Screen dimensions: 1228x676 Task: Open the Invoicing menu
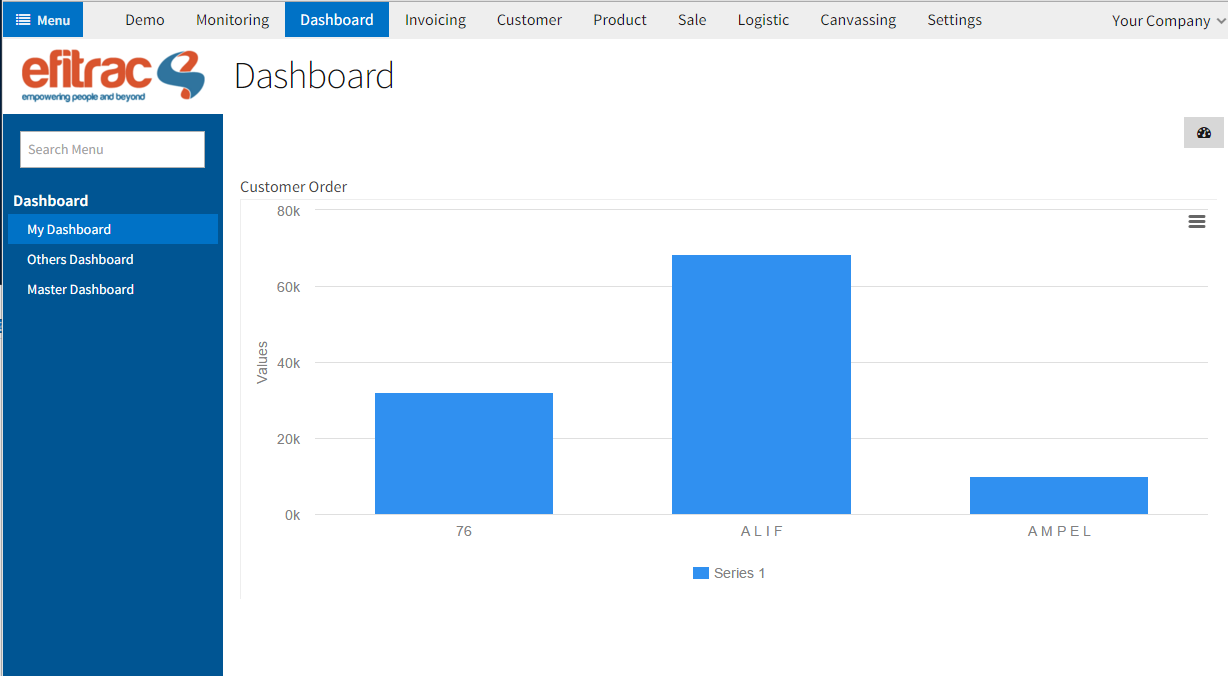pos(435,20)
